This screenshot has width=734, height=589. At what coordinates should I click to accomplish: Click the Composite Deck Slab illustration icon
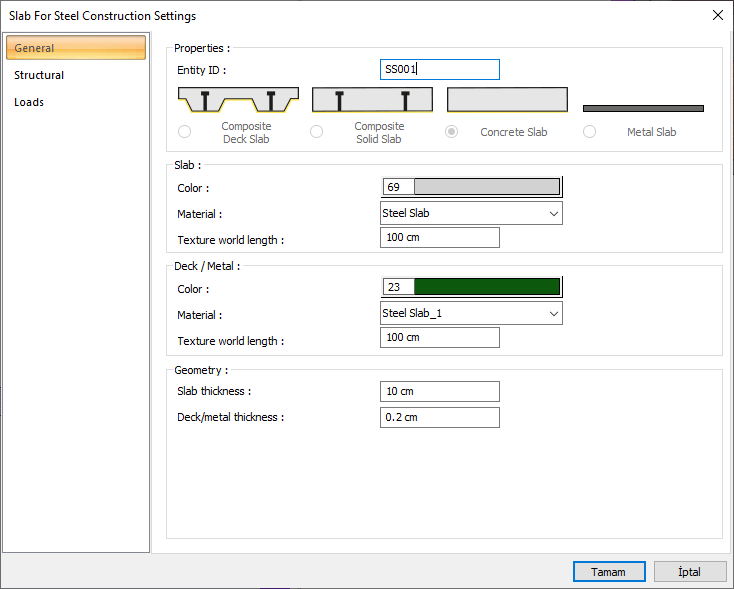(238, 100)
